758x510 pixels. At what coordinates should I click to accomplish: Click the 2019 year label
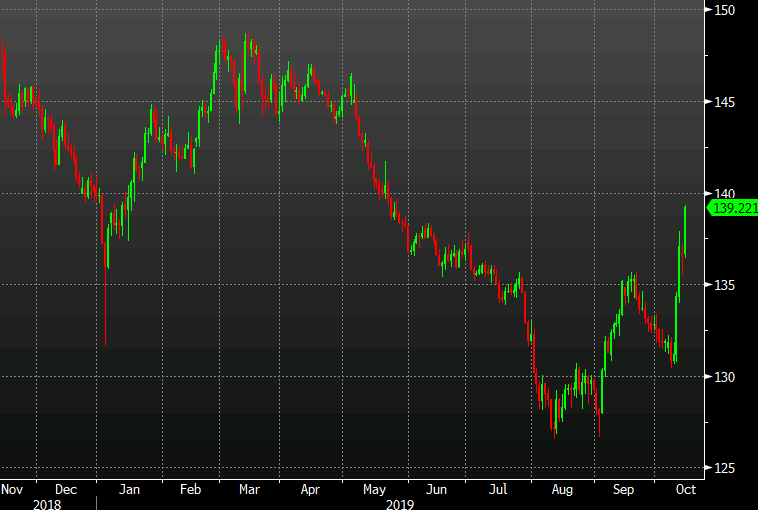(x=400, y=504)
